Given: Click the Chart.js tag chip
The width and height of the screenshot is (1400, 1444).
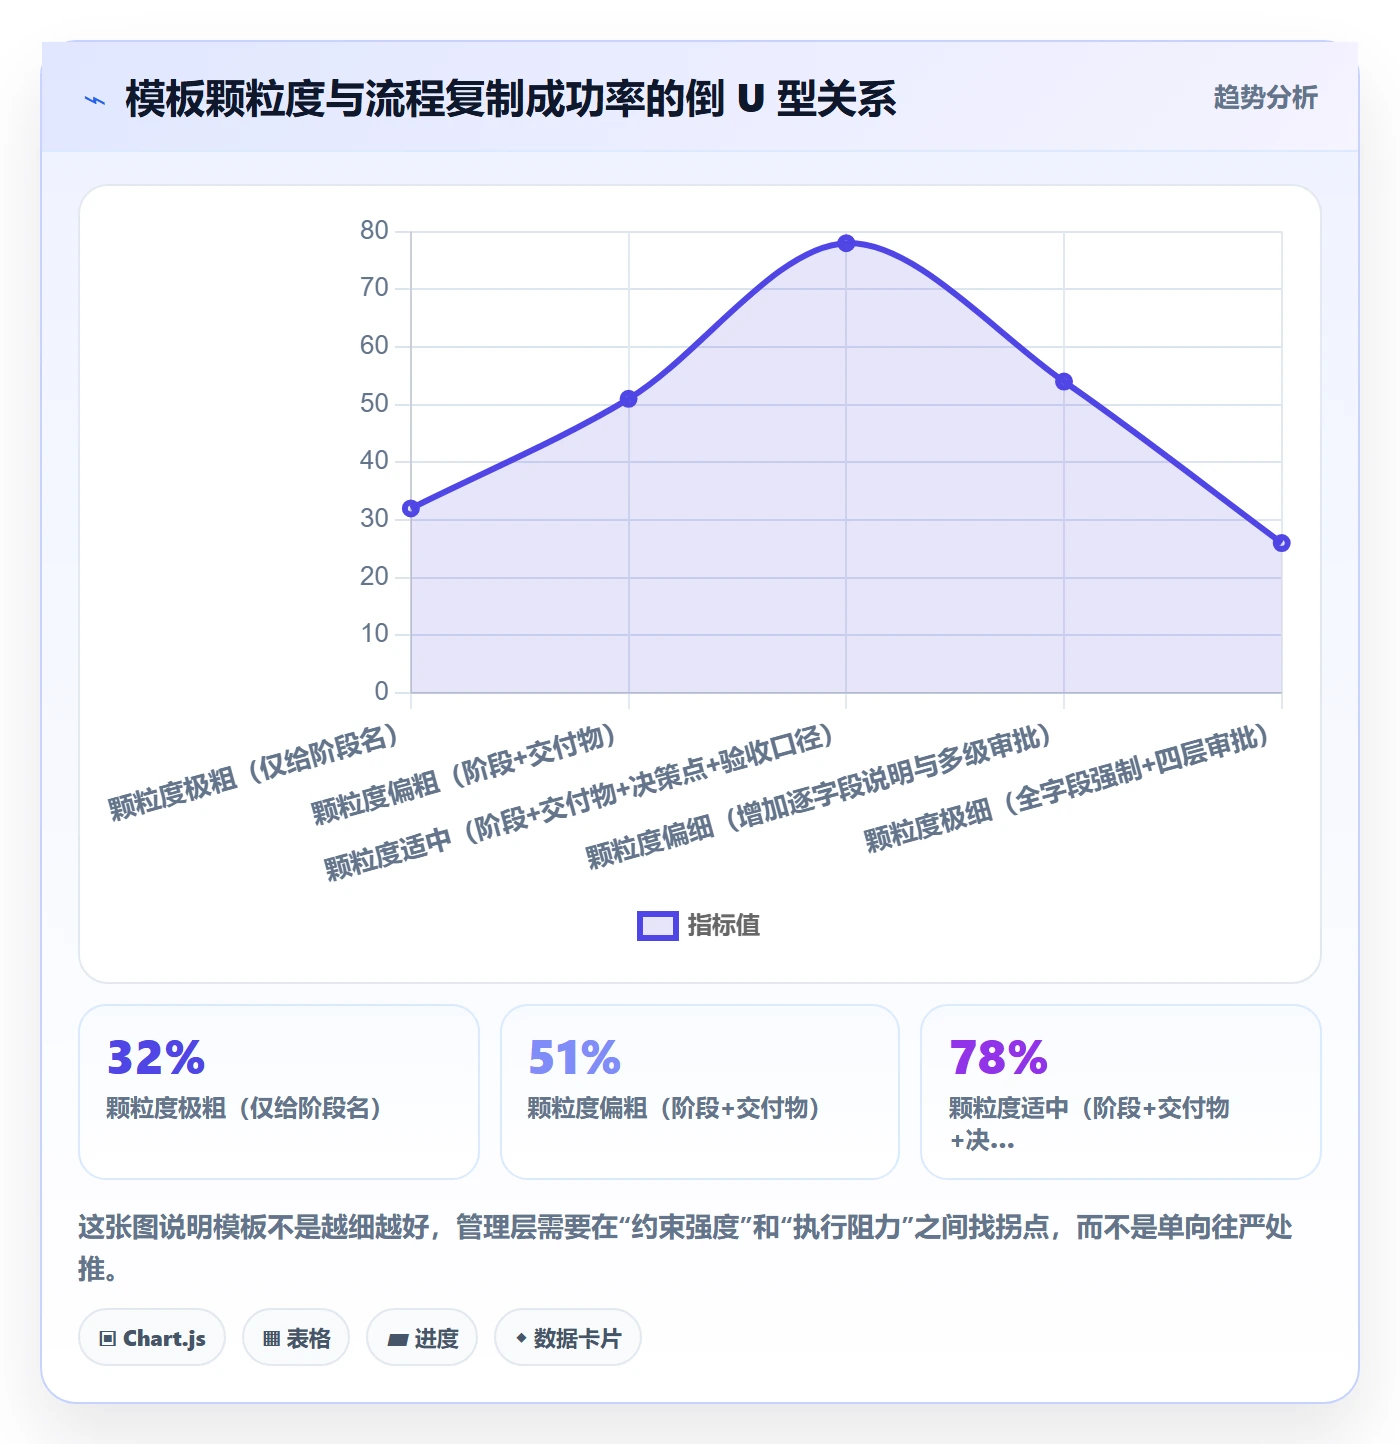Looking at the screenshot, I should (152, 1337).
